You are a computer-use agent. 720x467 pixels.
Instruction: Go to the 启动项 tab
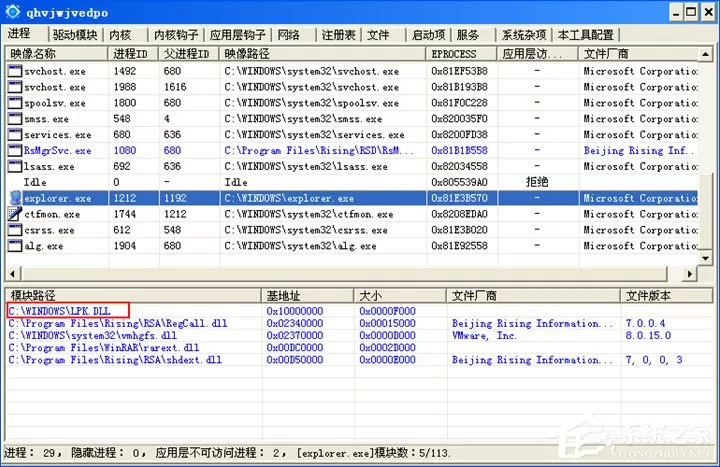click(428, 35)
